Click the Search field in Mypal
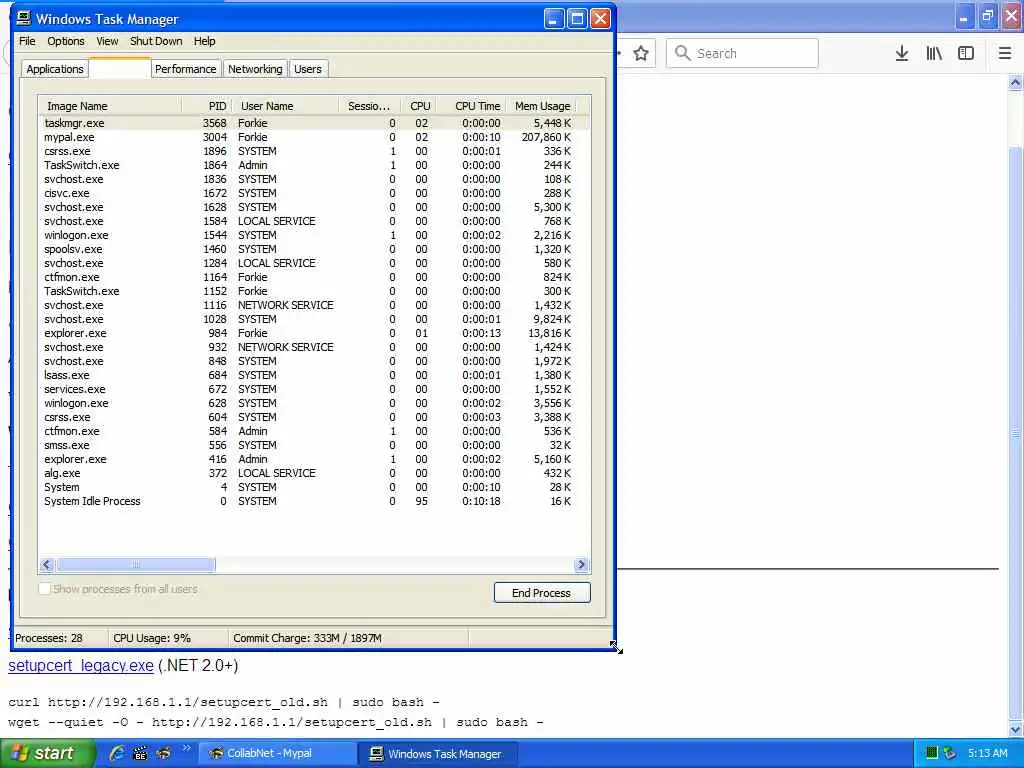 (x=743, y=54)
